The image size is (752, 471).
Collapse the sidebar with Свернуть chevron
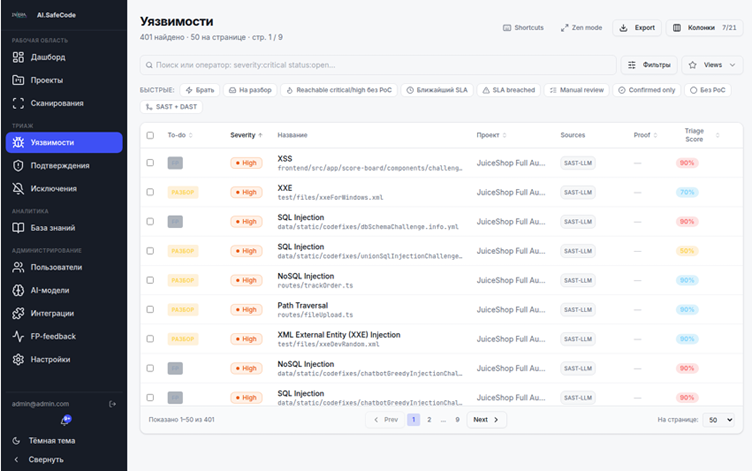(16, 459)
